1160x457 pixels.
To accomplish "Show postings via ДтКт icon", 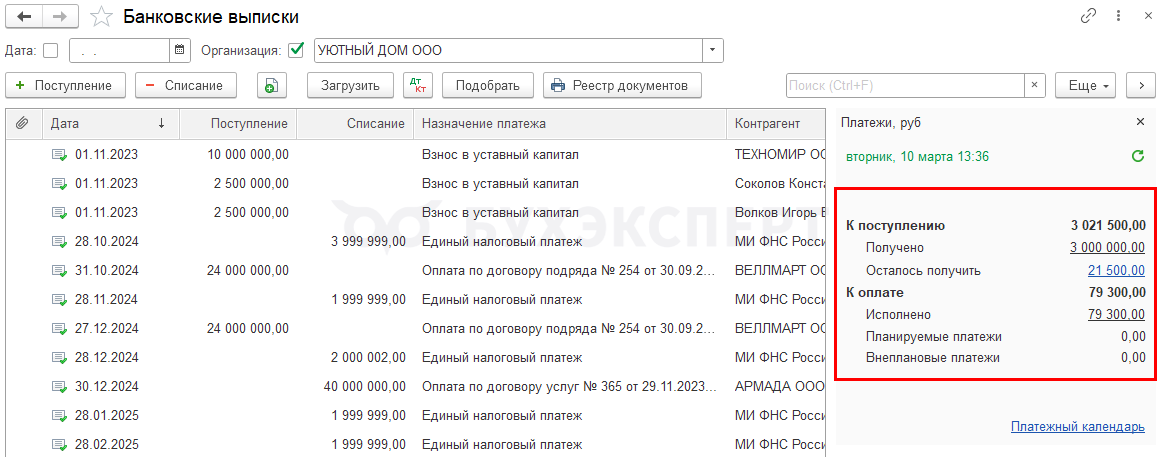I will coord(418,85).
